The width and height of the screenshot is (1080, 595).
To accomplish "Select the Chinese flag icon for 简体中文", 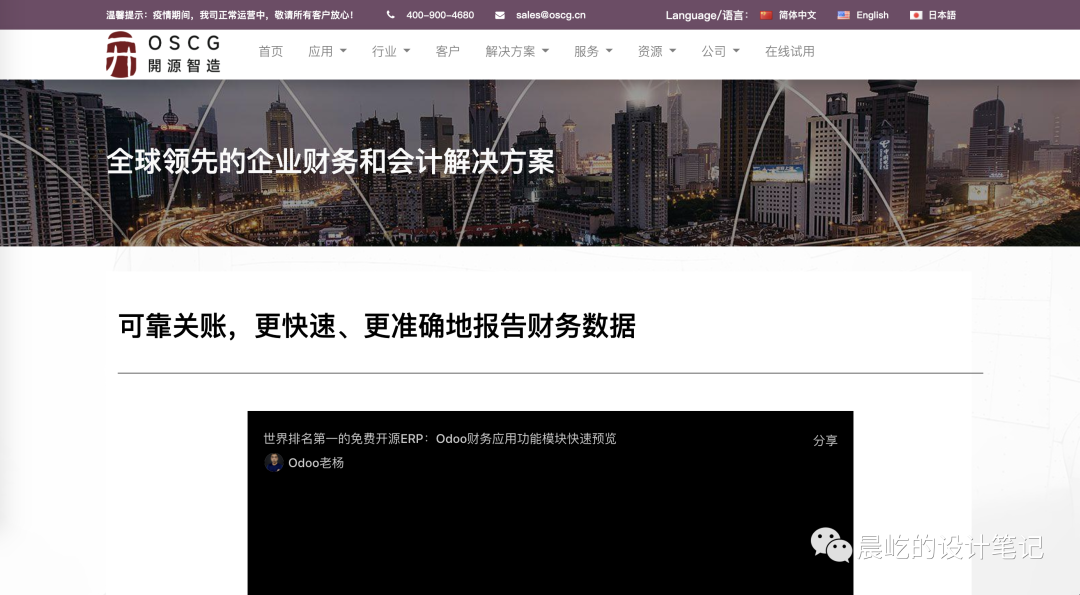I will pos(766,15).
